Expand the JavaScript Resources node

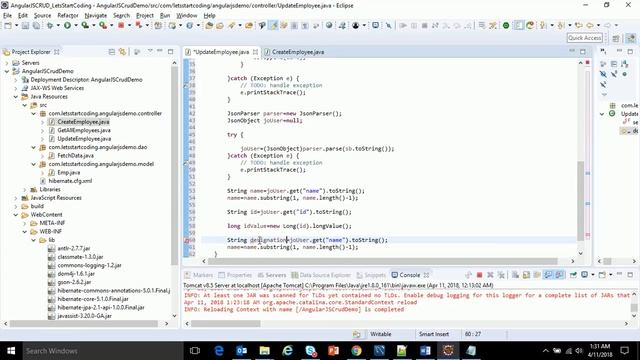coord(16,198)
